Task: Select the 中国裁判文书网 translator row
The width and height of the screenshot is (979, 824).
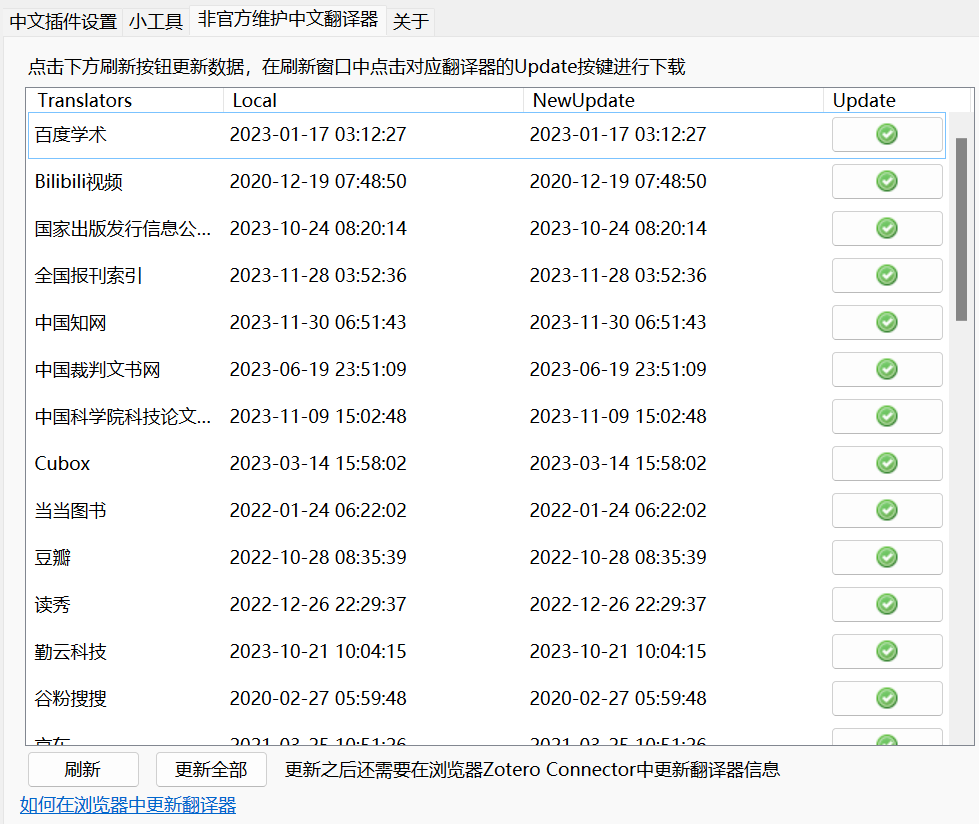Action: [x=487, y=370]
